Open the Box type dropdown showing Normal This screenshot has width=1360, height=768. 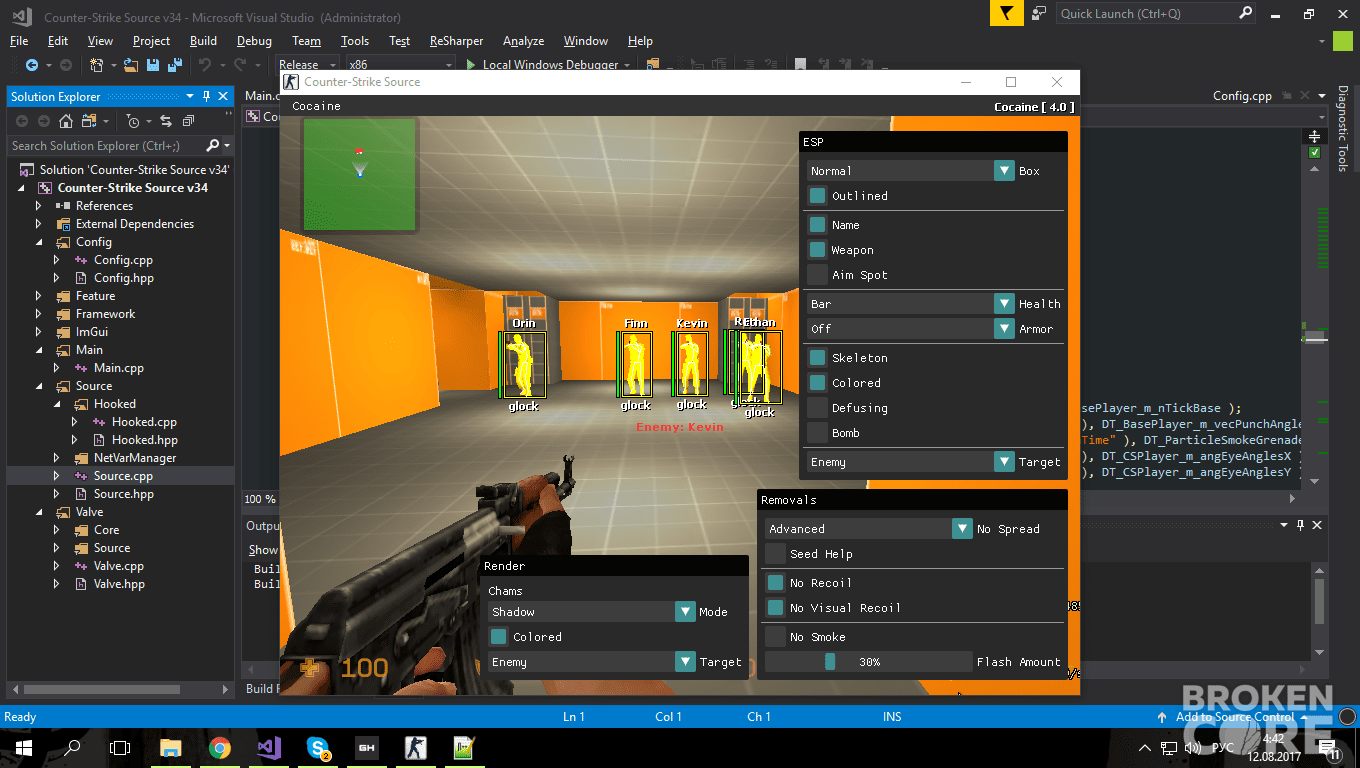[x=911, y=171]
